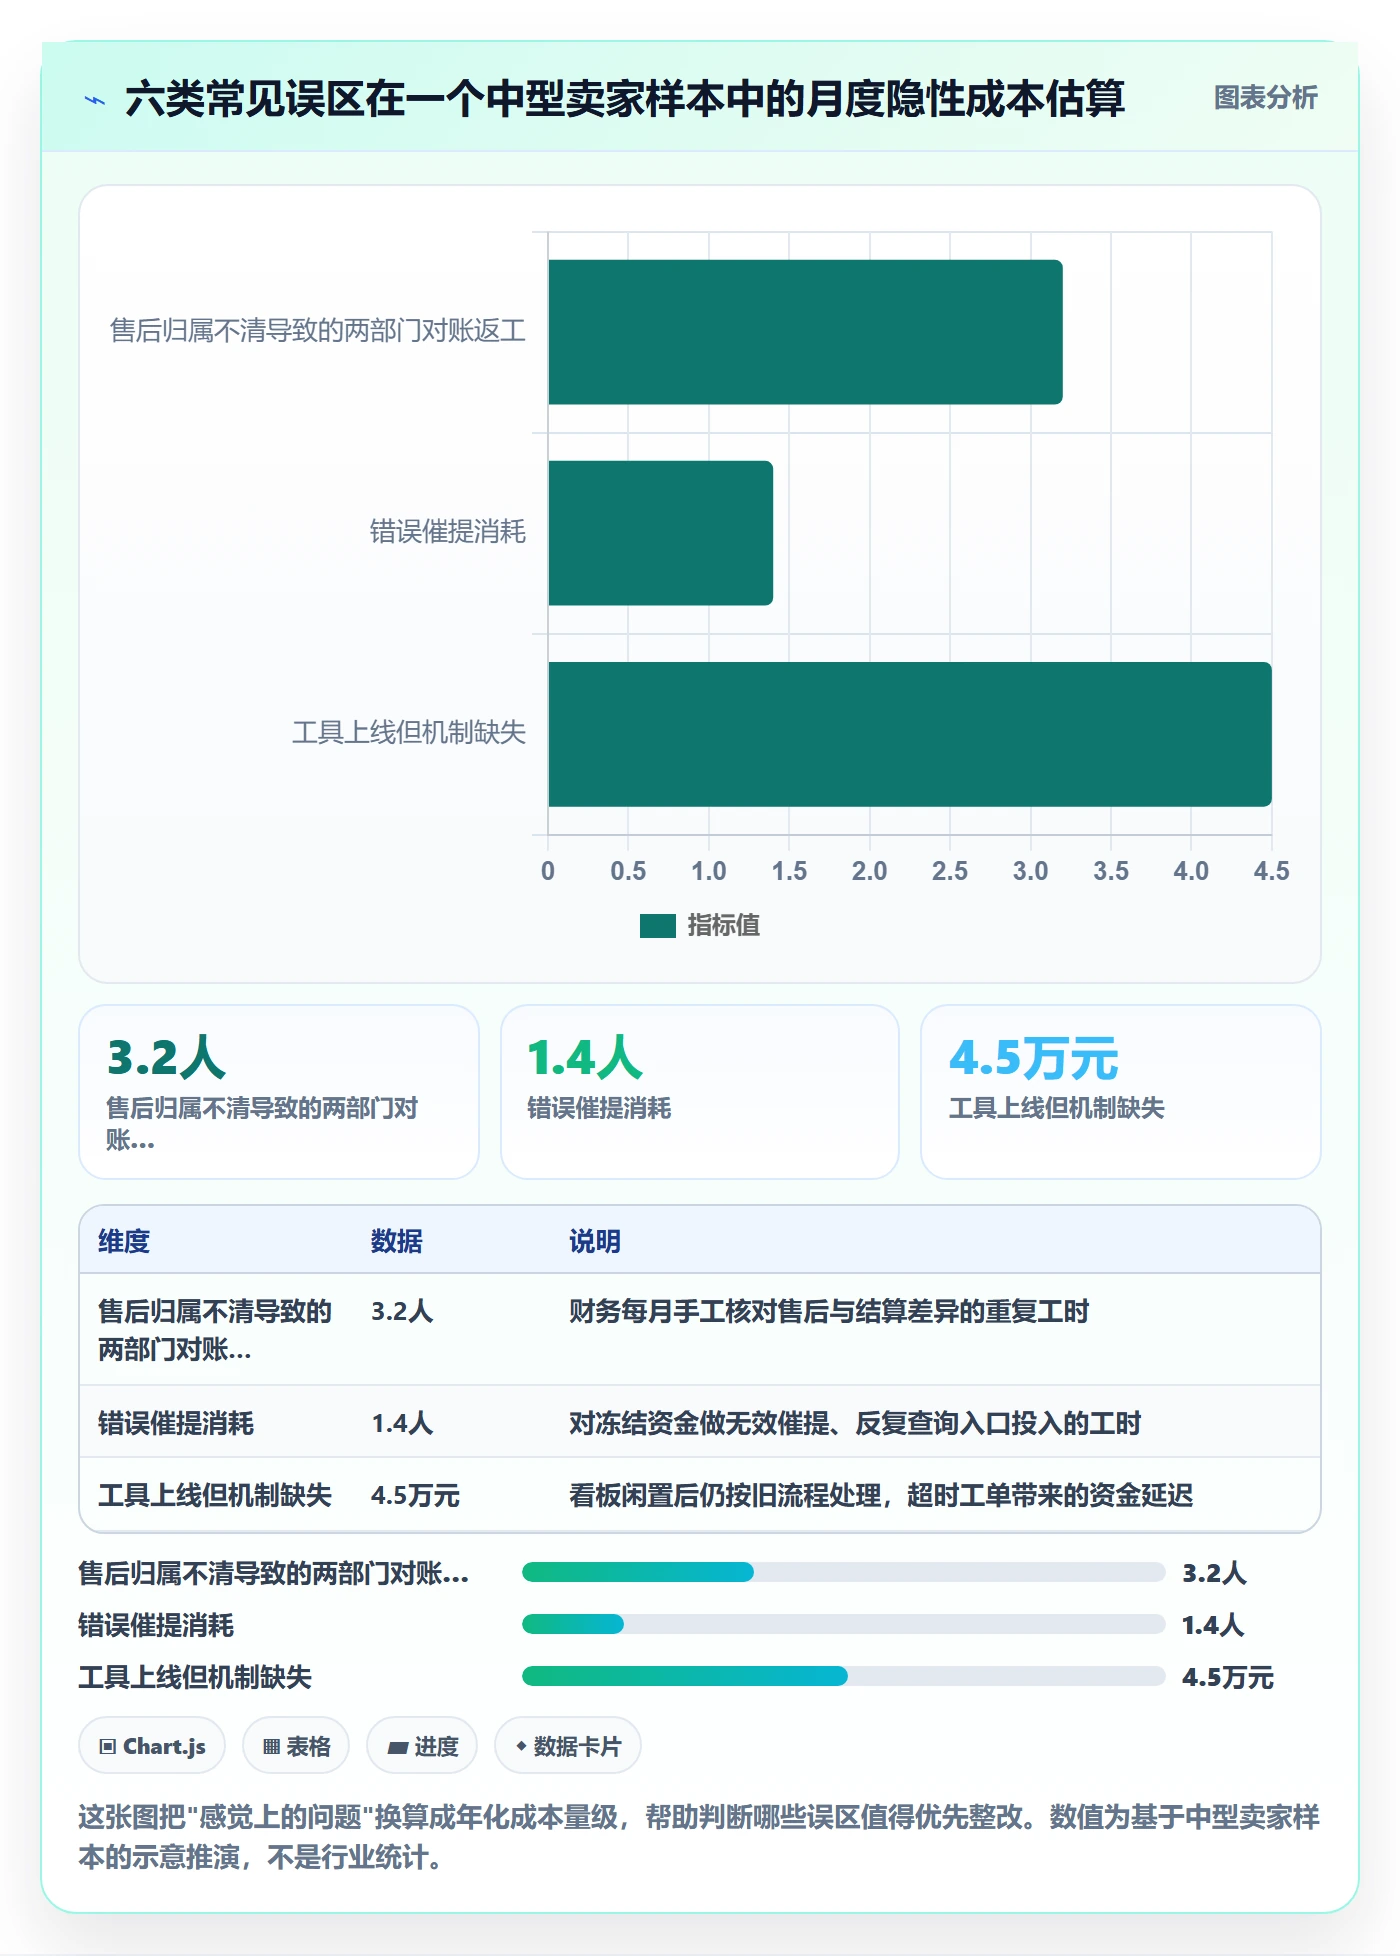Click the 表格 tag chip

pos(296,1746)
